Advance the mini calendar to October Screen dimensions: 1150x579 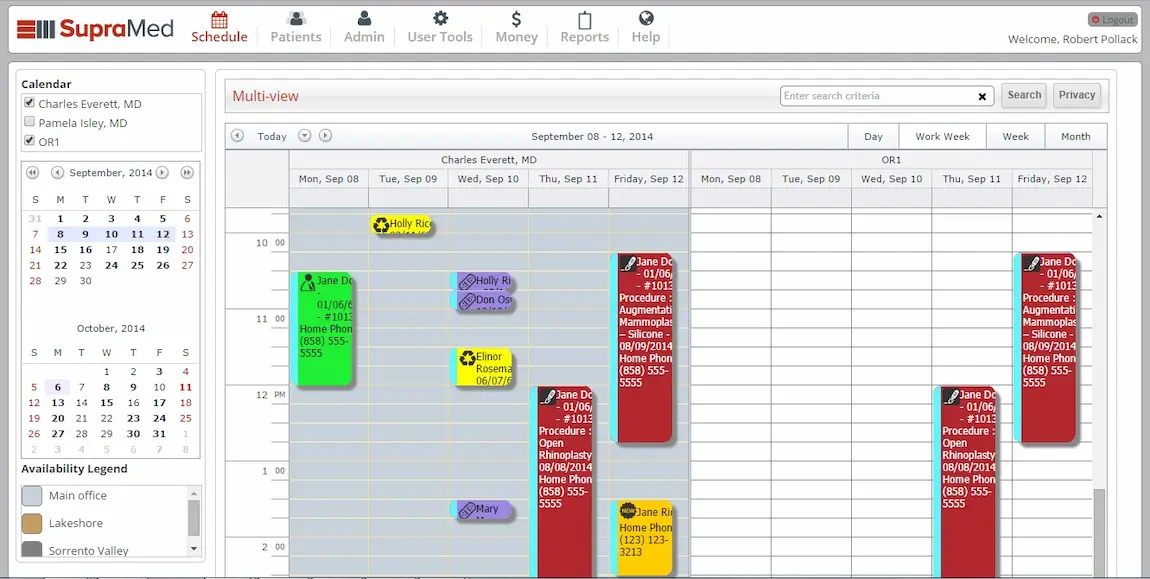tap(161, 172)
